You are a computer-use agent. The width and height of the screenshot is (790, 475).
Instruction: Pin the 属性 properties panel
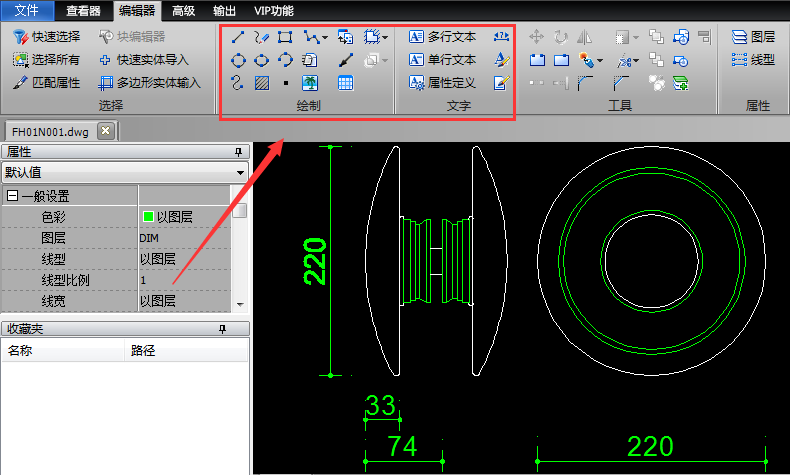pyautogui.click(x=238, y=152)
